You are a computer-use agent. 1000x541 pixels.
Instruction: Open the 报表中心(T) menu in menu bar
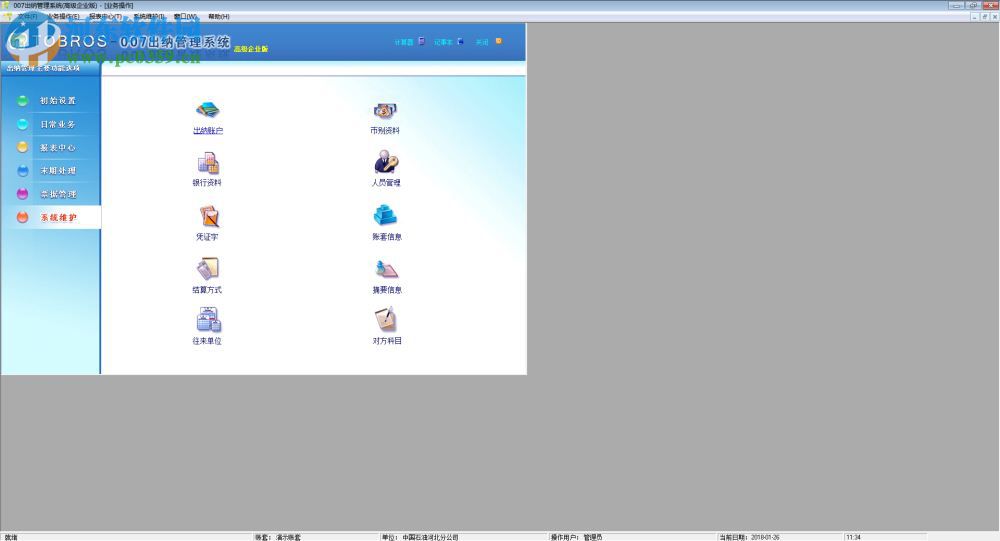pyautogui.click(x=105, y=17)
